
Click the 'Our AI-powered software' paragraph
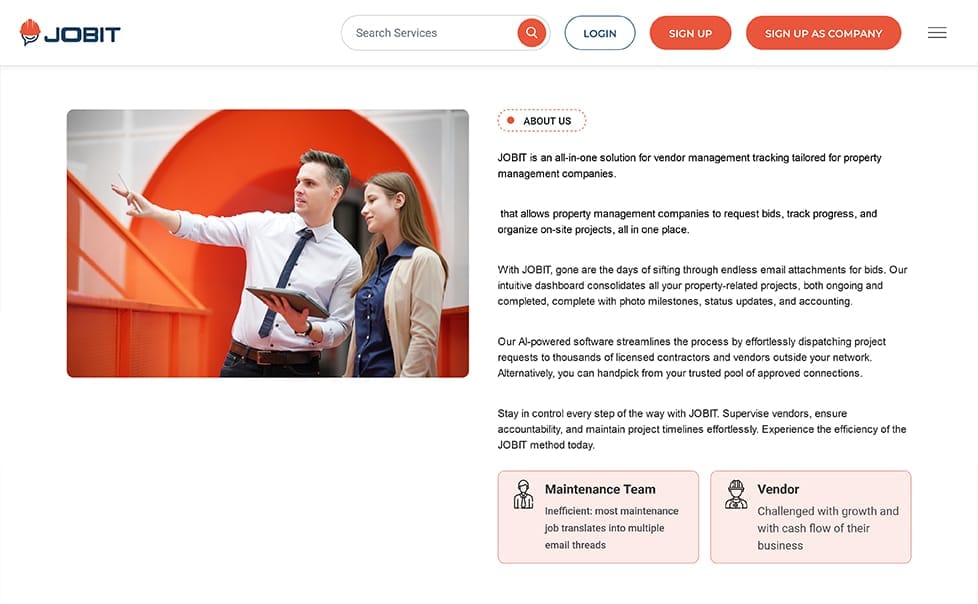click(x=691, y=357)
